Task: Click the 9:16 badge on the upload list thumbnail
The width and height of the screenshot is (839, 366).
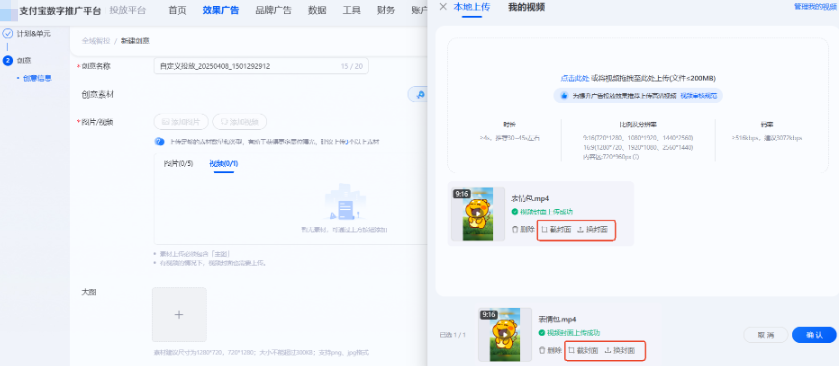Action: (x=462, y=194)
